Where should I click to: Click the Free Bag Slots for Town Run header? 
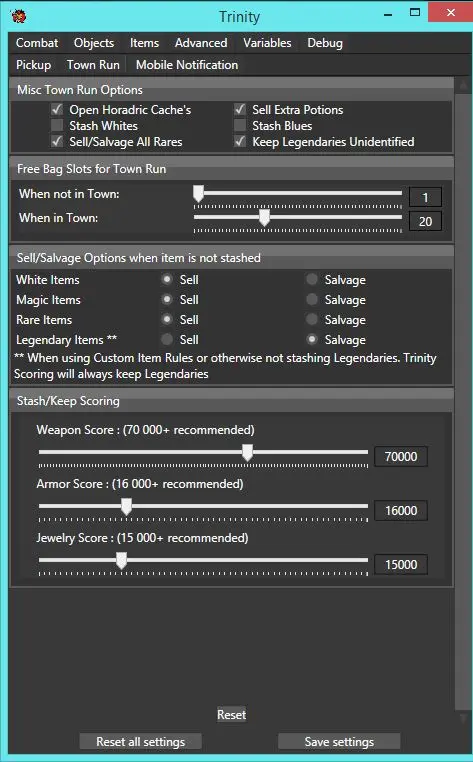pyautogui.click(x=231, y=169)
